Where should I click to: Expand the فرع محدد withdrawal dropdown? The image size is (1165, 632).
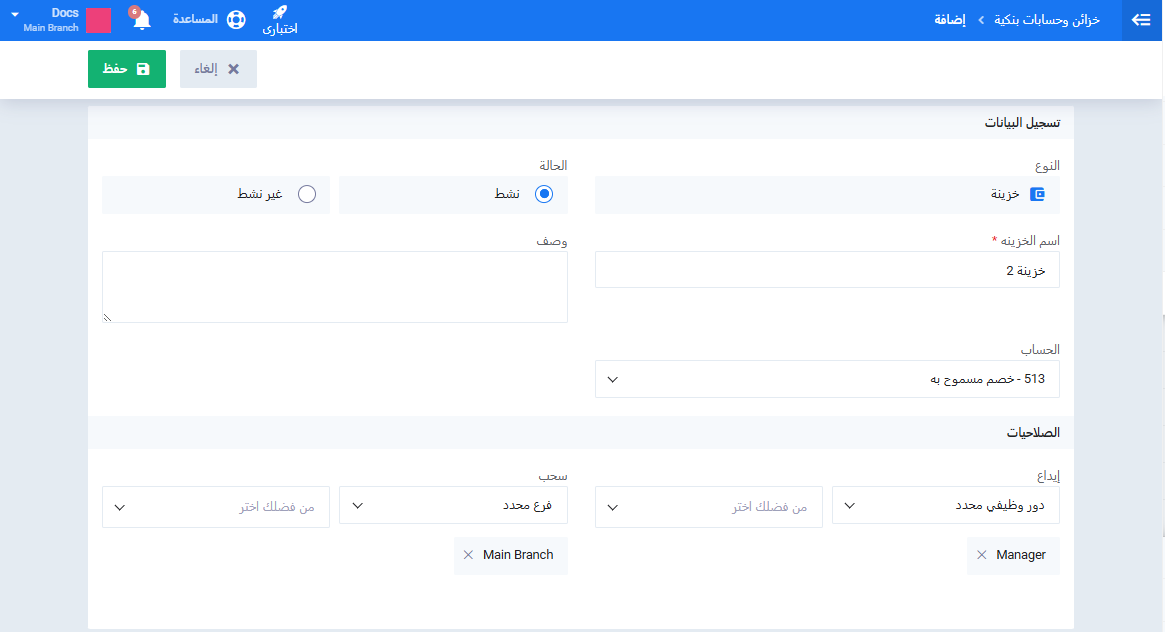[453, 506]
